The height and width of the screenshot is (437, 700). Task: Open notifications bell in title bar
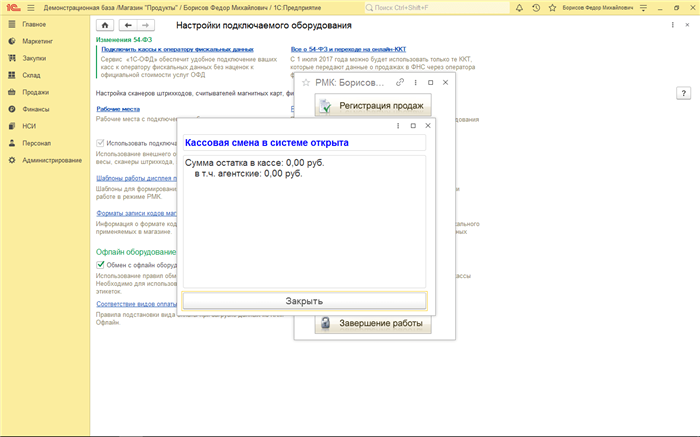(519, 8)
